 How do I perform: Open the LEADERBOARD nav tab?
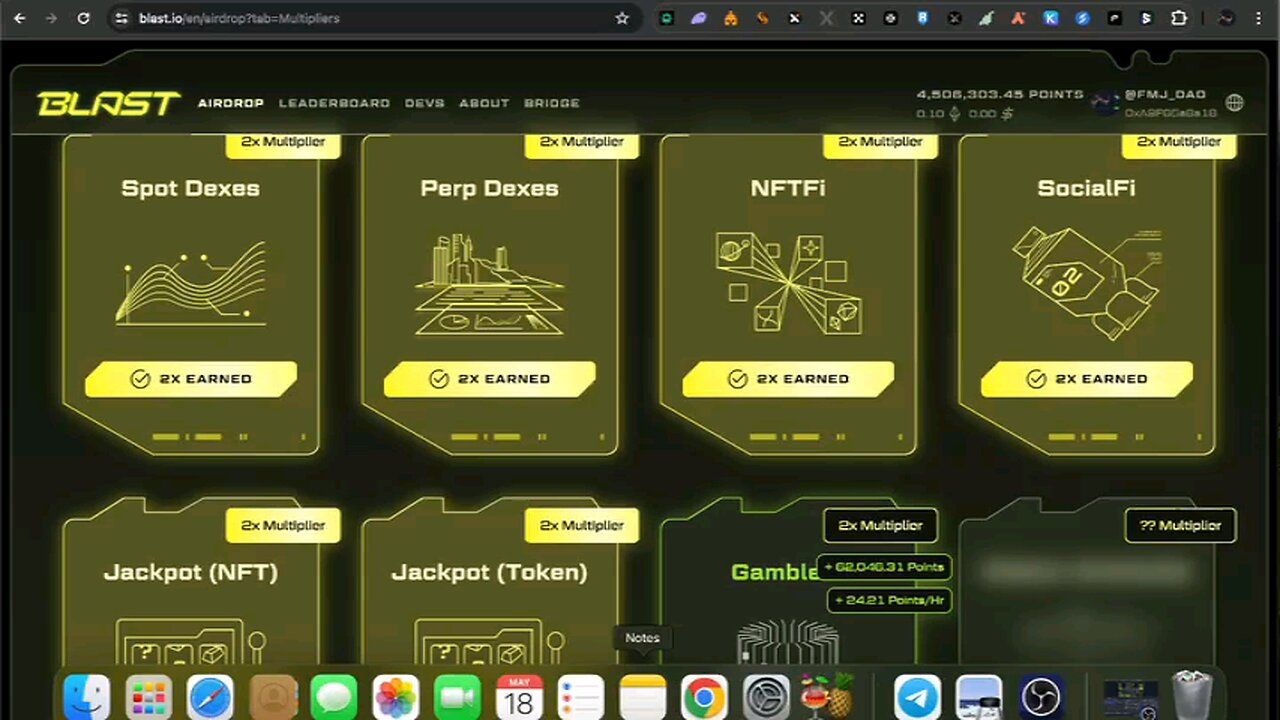pyautogui.click(x=334, y=103)
